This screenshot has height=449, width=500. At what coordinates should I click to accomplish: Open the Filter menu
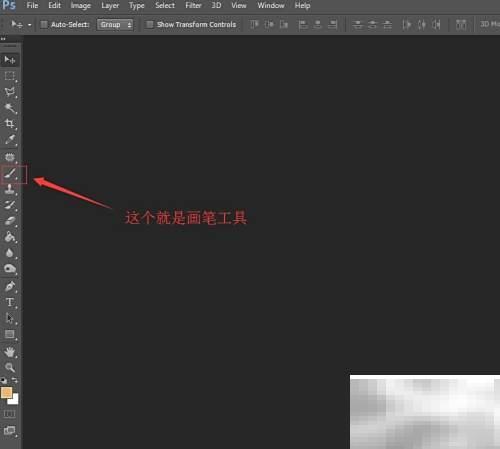(x=193, y=6)
